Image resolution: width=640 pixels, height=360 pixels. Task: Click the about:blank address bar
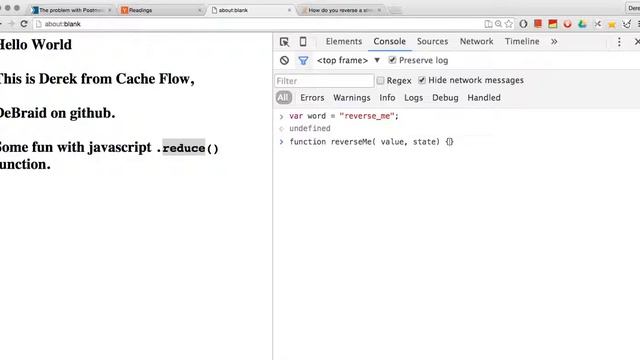pos(257,24)
